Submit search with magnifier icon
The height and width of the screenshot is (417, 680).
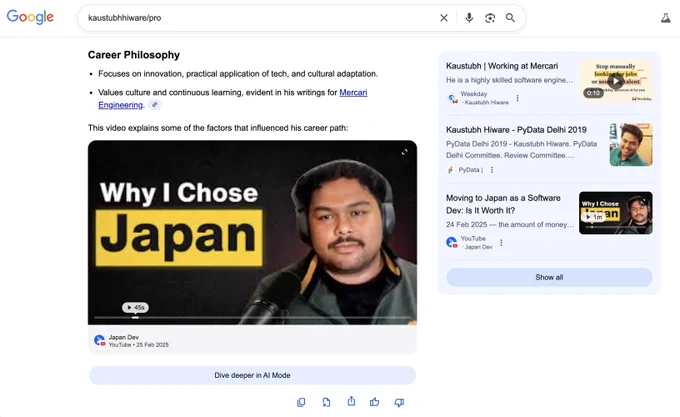coord(510,18)
